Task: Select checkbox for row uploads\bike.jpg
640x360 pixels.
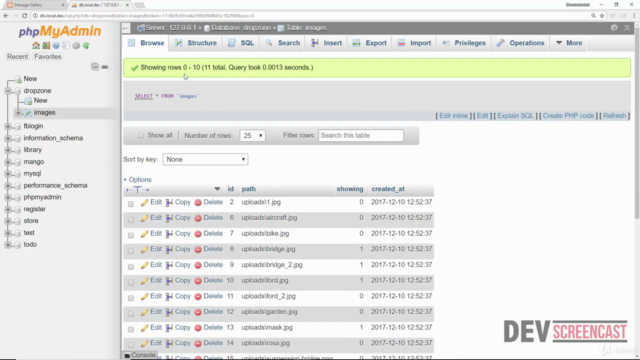Action: pos(131,235)
